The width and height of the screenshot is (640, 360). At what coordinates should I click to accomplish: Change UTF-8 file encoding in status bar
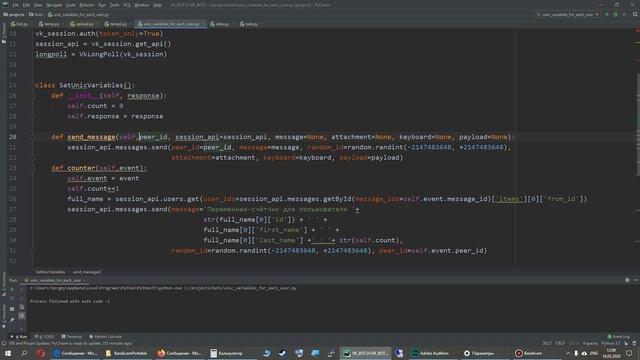[x=573, y=343]
